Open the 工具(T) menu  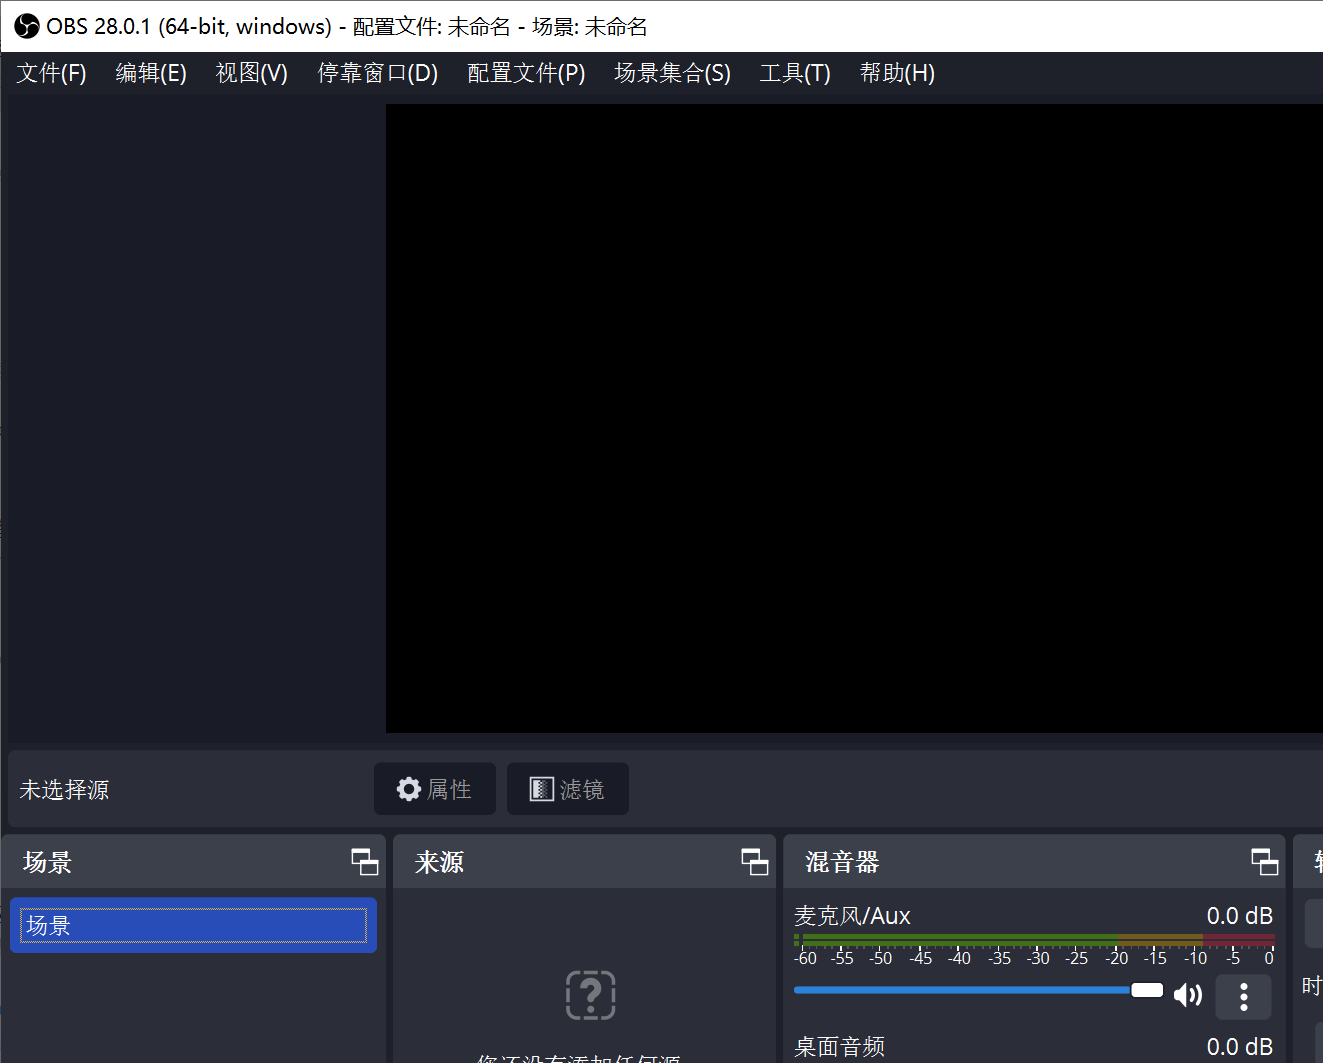point(794,73)
